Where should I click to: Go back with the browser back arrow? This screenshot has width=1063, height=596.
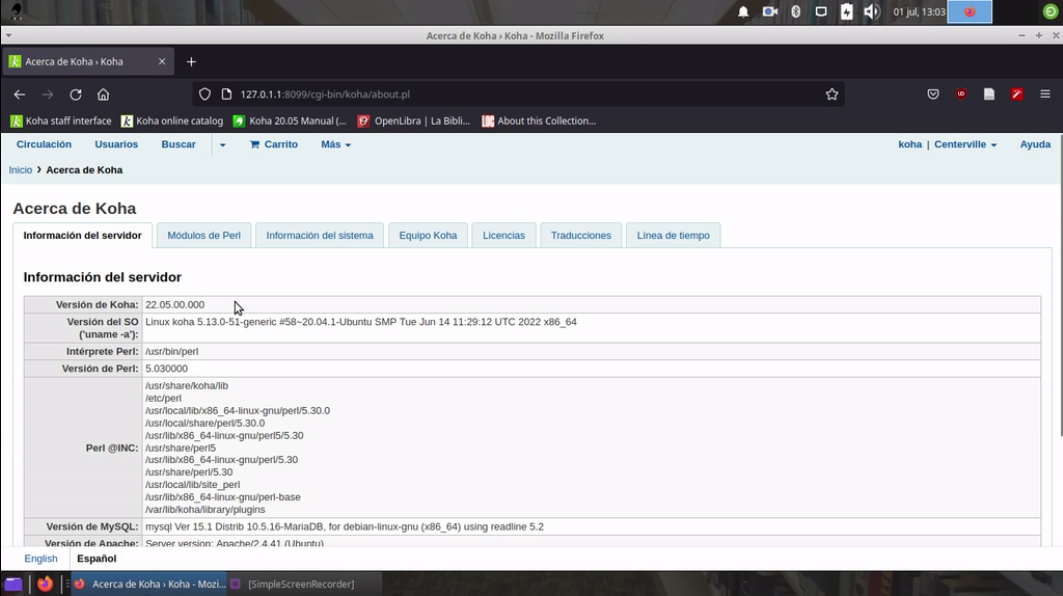(x=20, y=94)
